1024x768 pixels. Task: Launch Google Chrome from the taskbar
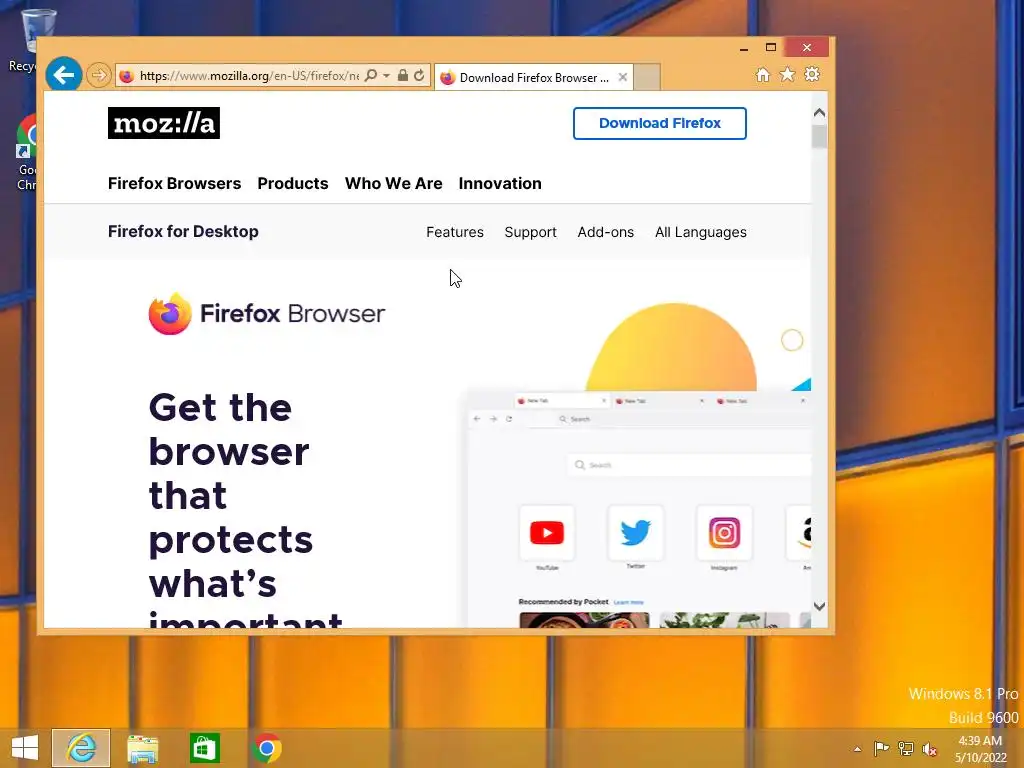pyautogui.click(x=266, y=748)
